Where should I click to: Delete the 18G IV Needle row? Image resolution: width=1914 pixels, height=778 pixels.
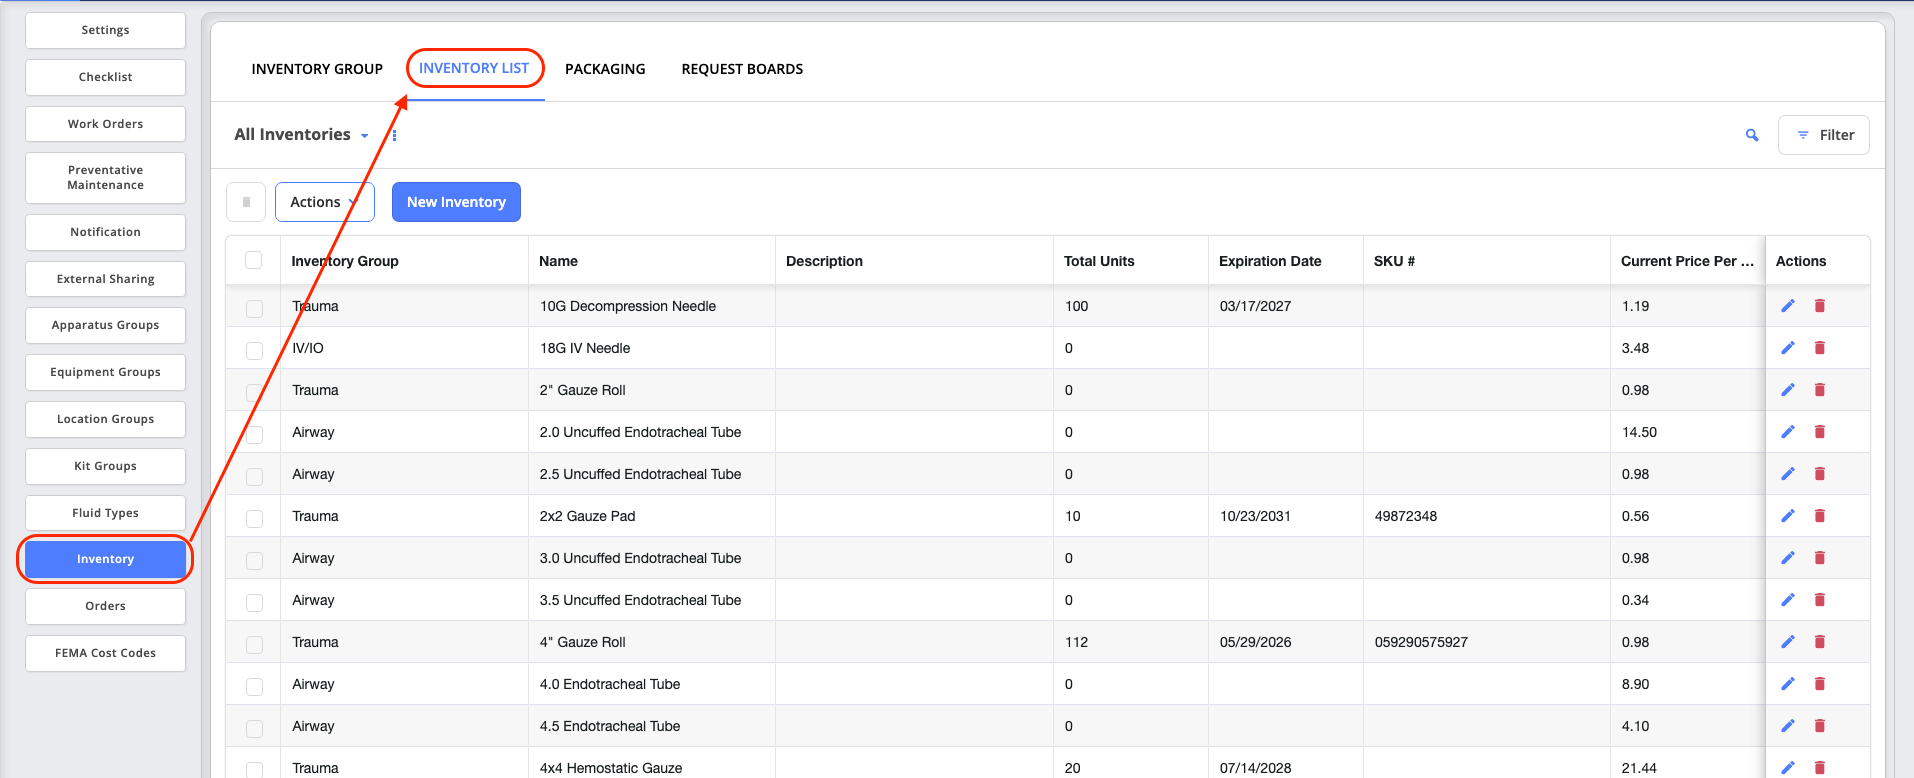[1820, 348]
